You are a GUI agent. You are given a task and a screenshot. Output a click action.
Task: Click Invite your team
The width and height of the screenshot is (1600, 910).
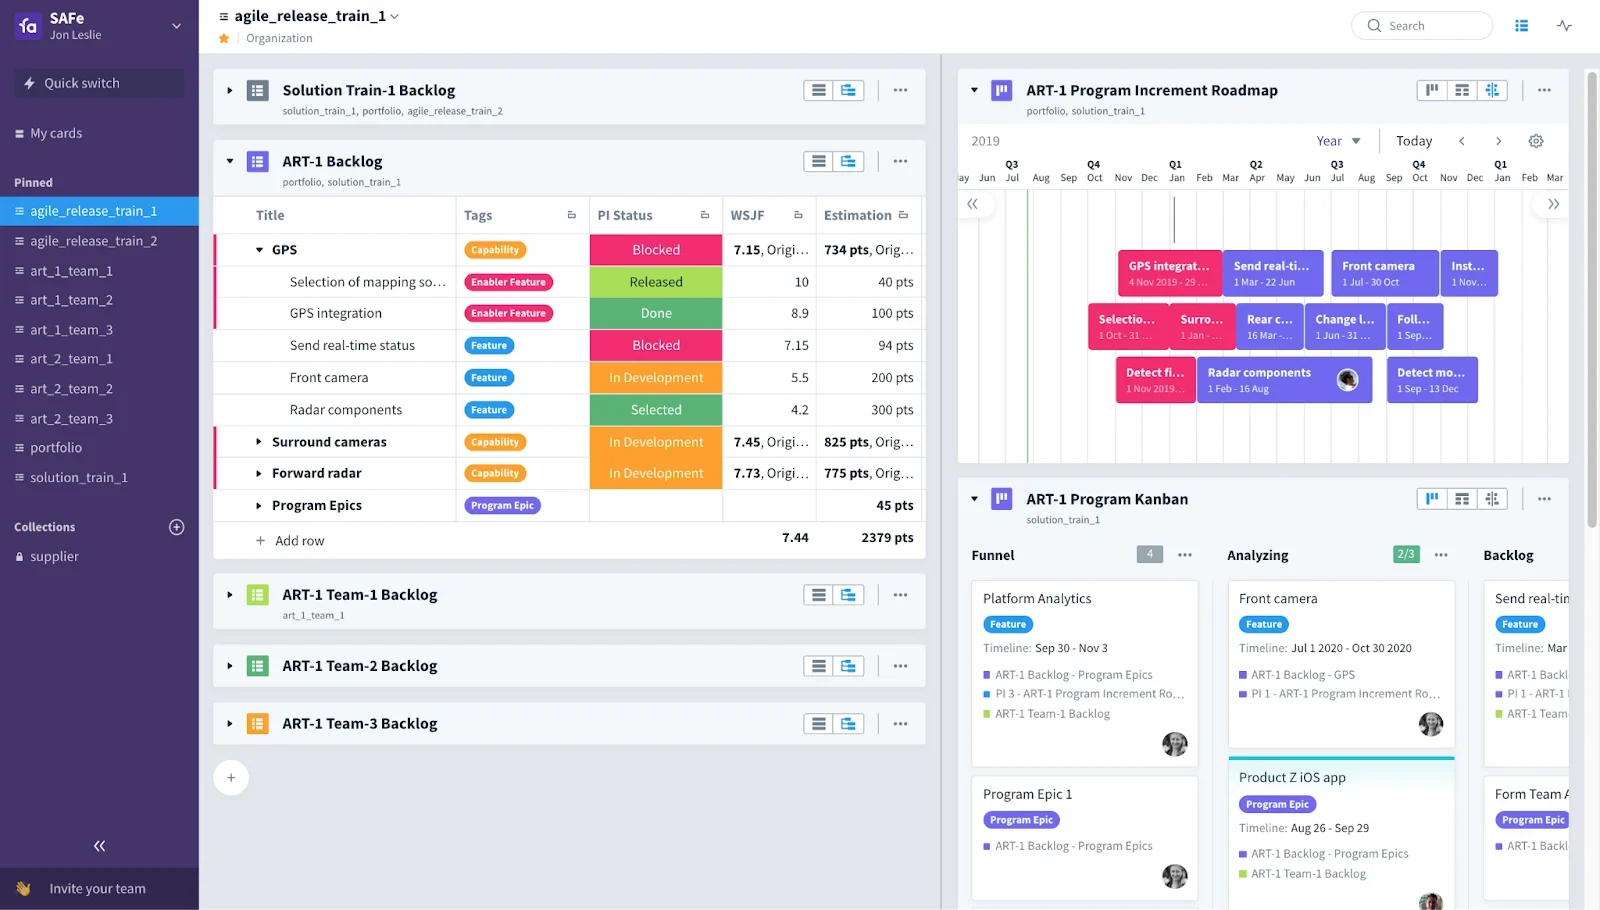click(x=97, y=889)
